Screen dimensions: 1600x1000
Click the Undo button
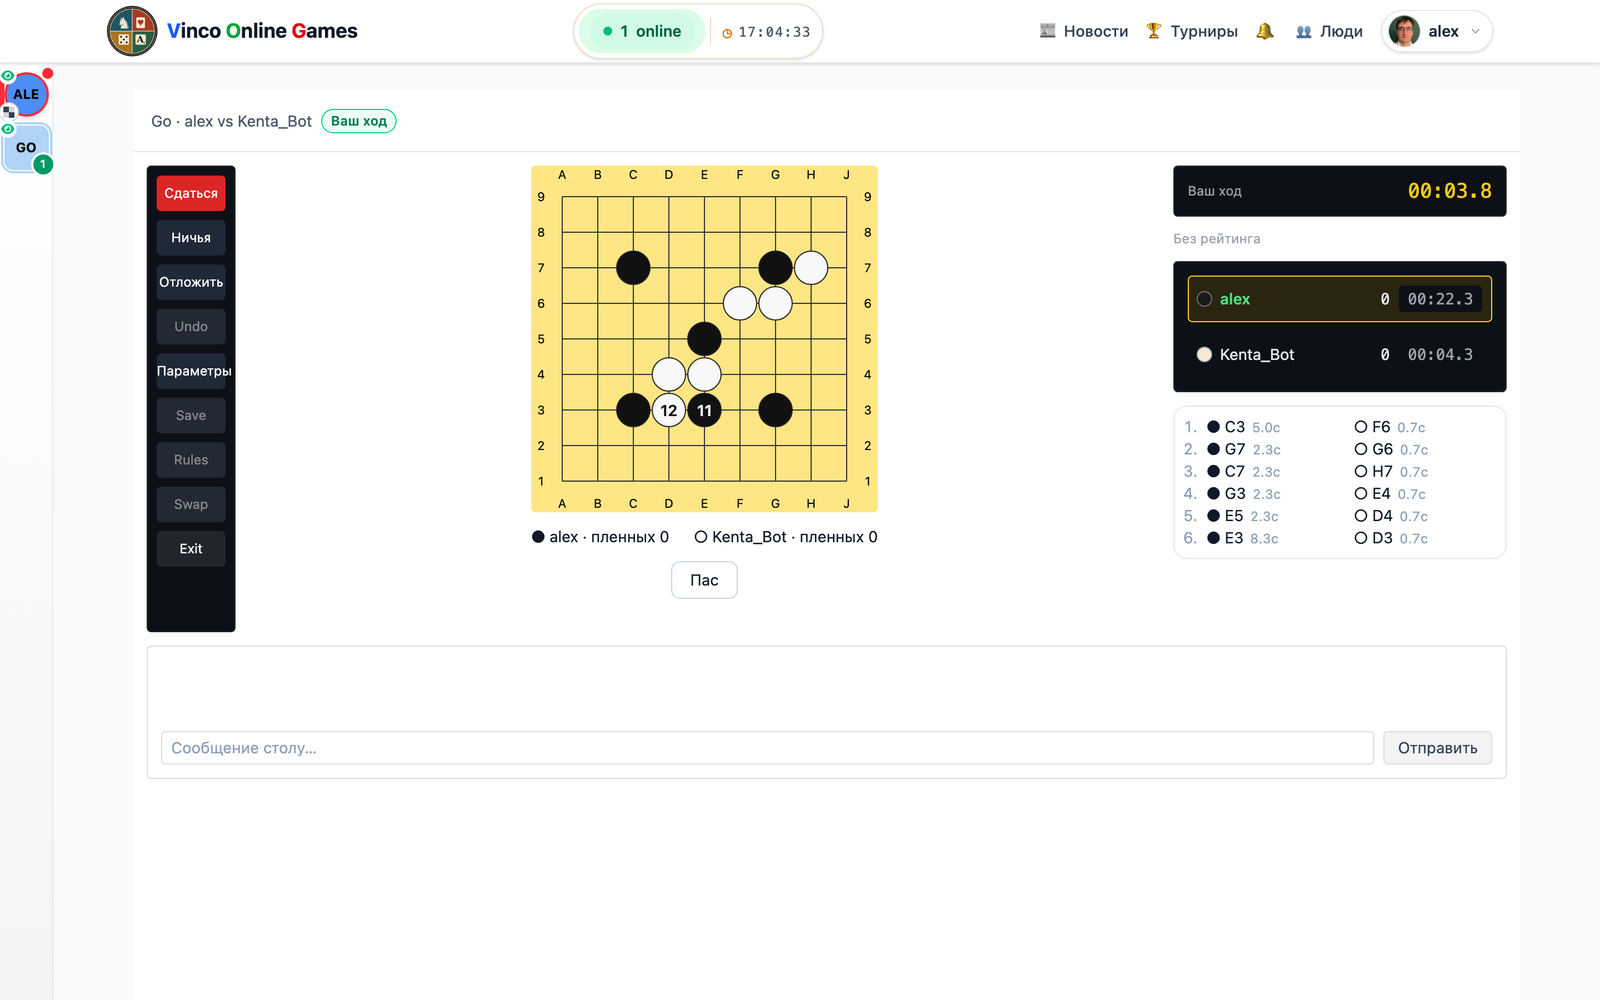(x=191, y=326)
